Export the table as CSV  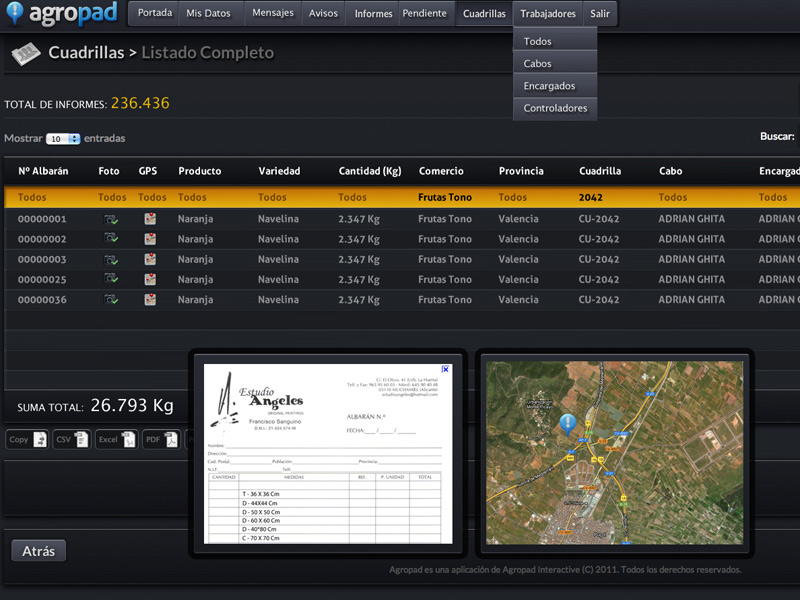click(71, 439)
